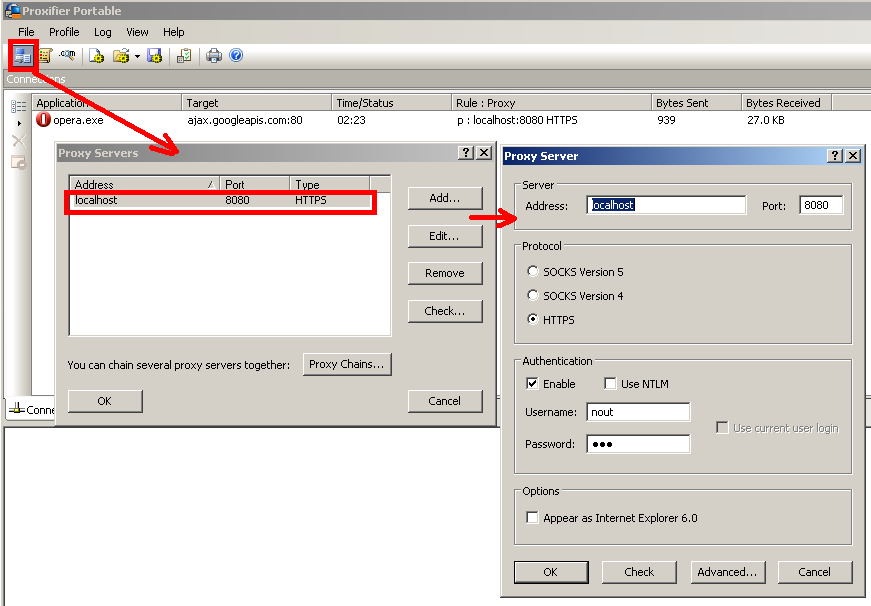Select the SOCKS Version 5 protocol
The width and height of the screenshot is (871, 606).
click(533, 271)
